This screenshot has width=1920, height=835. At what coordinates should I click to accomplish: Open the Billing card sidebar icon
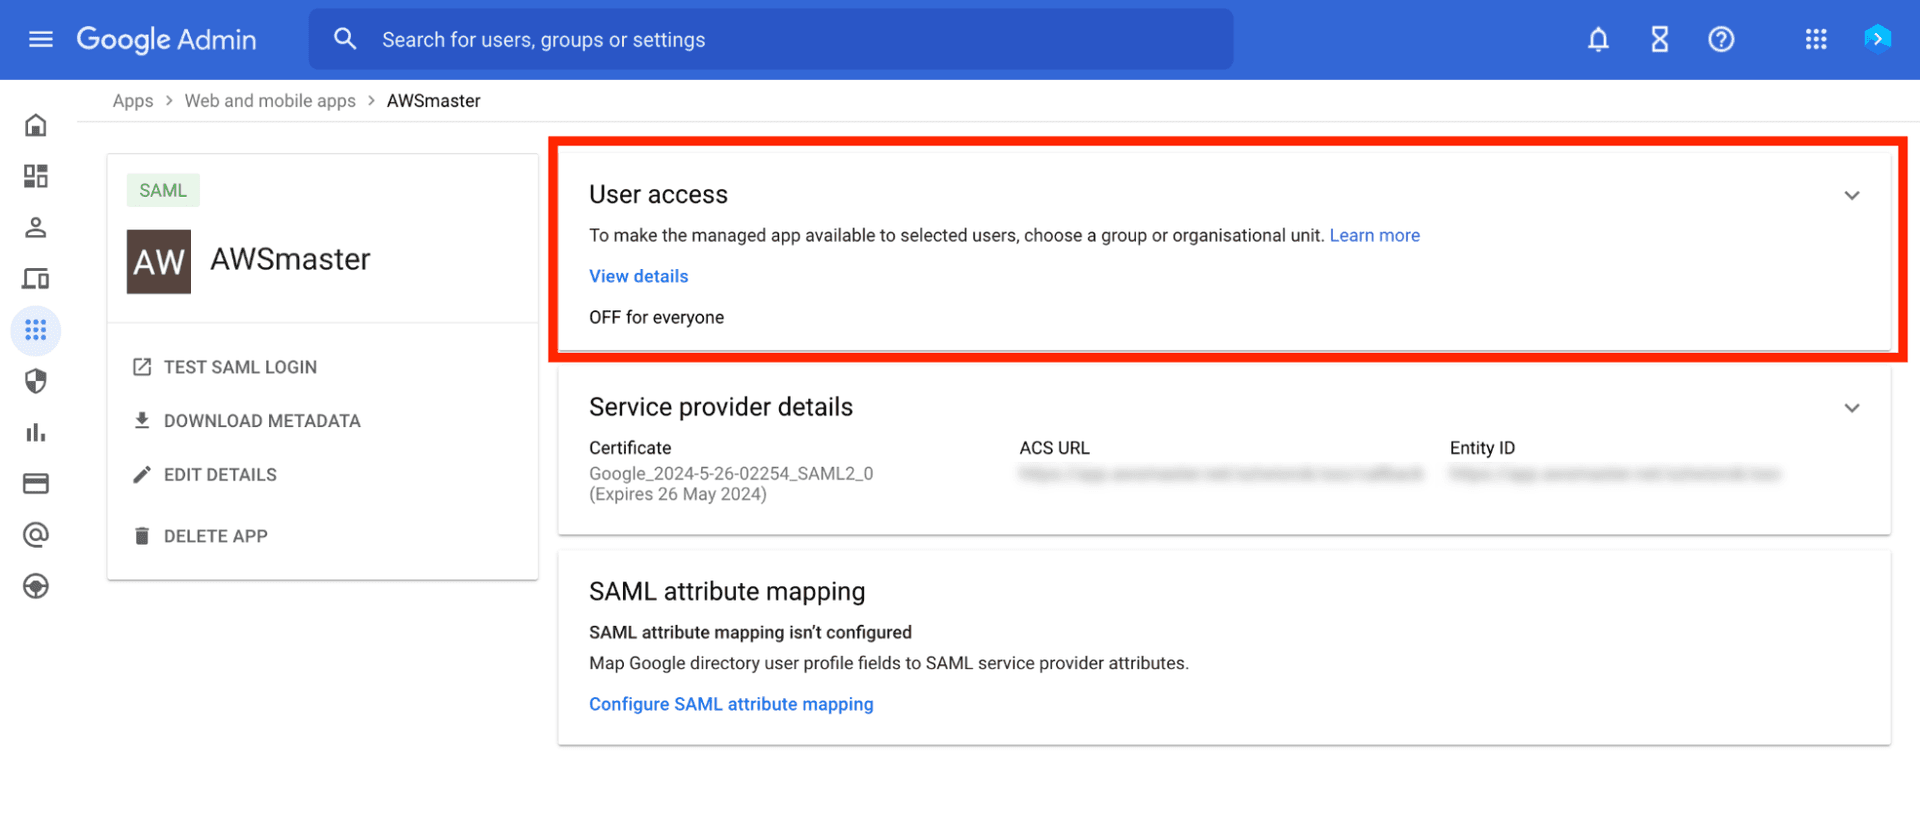[36, 484]
